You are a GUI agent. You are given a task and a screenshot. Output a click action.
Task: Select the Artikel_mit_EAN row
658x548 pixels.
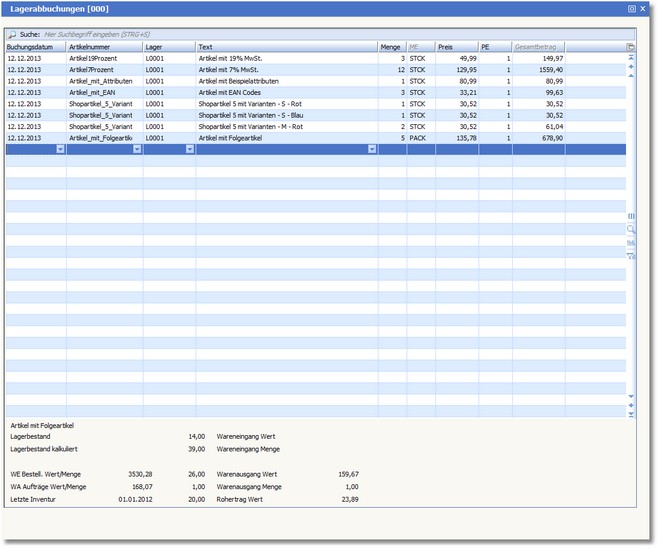(x=90, y=92)
